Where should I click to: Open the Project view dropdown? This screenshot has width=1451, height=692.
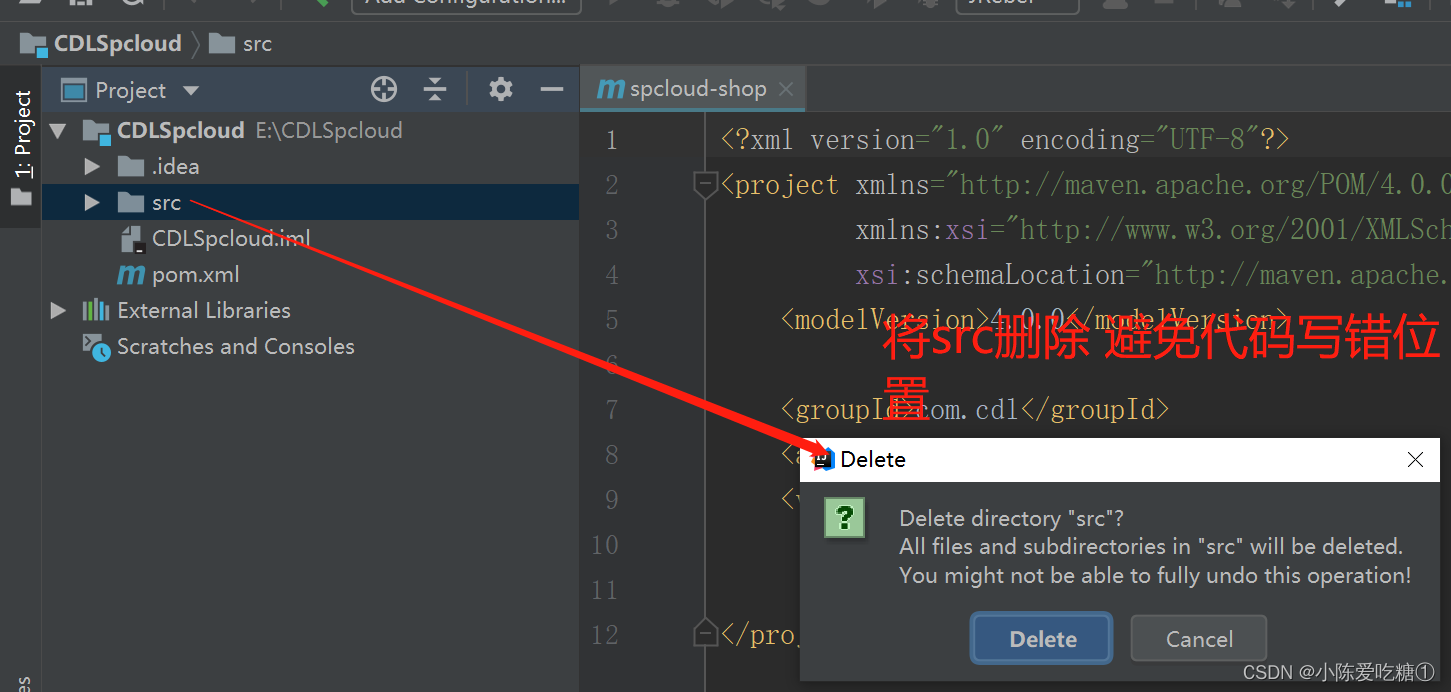[x=191, y=91]
